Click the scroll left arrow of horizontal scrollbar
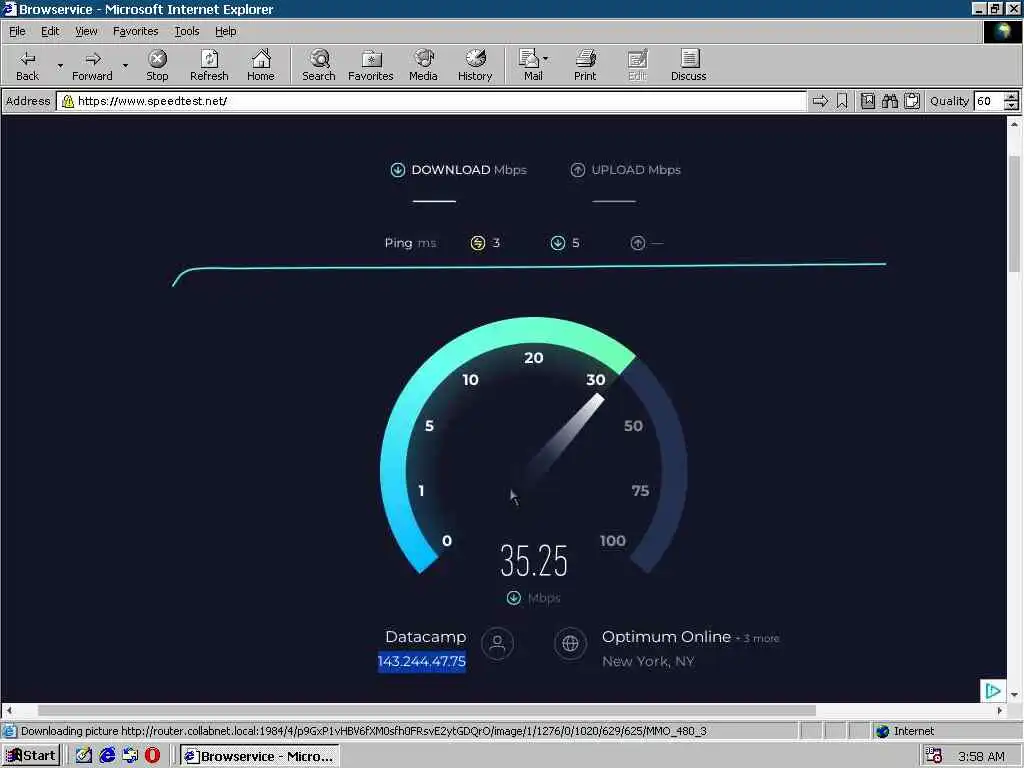This screenshot has height=768, width=1024. [x=8, y=710]
